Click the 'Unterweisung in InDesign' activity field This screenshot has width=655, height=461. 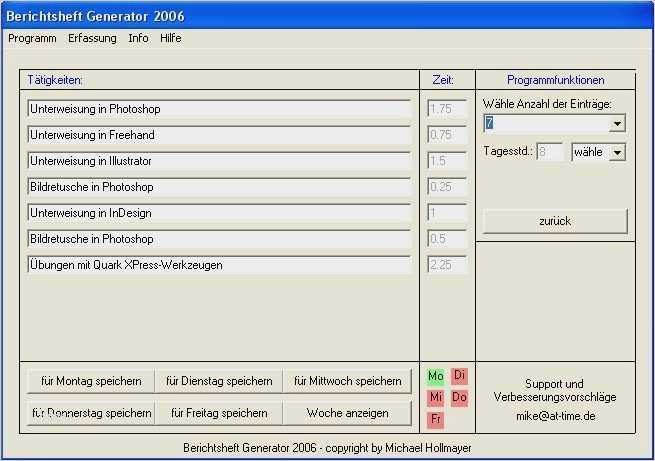click(219, 213)
